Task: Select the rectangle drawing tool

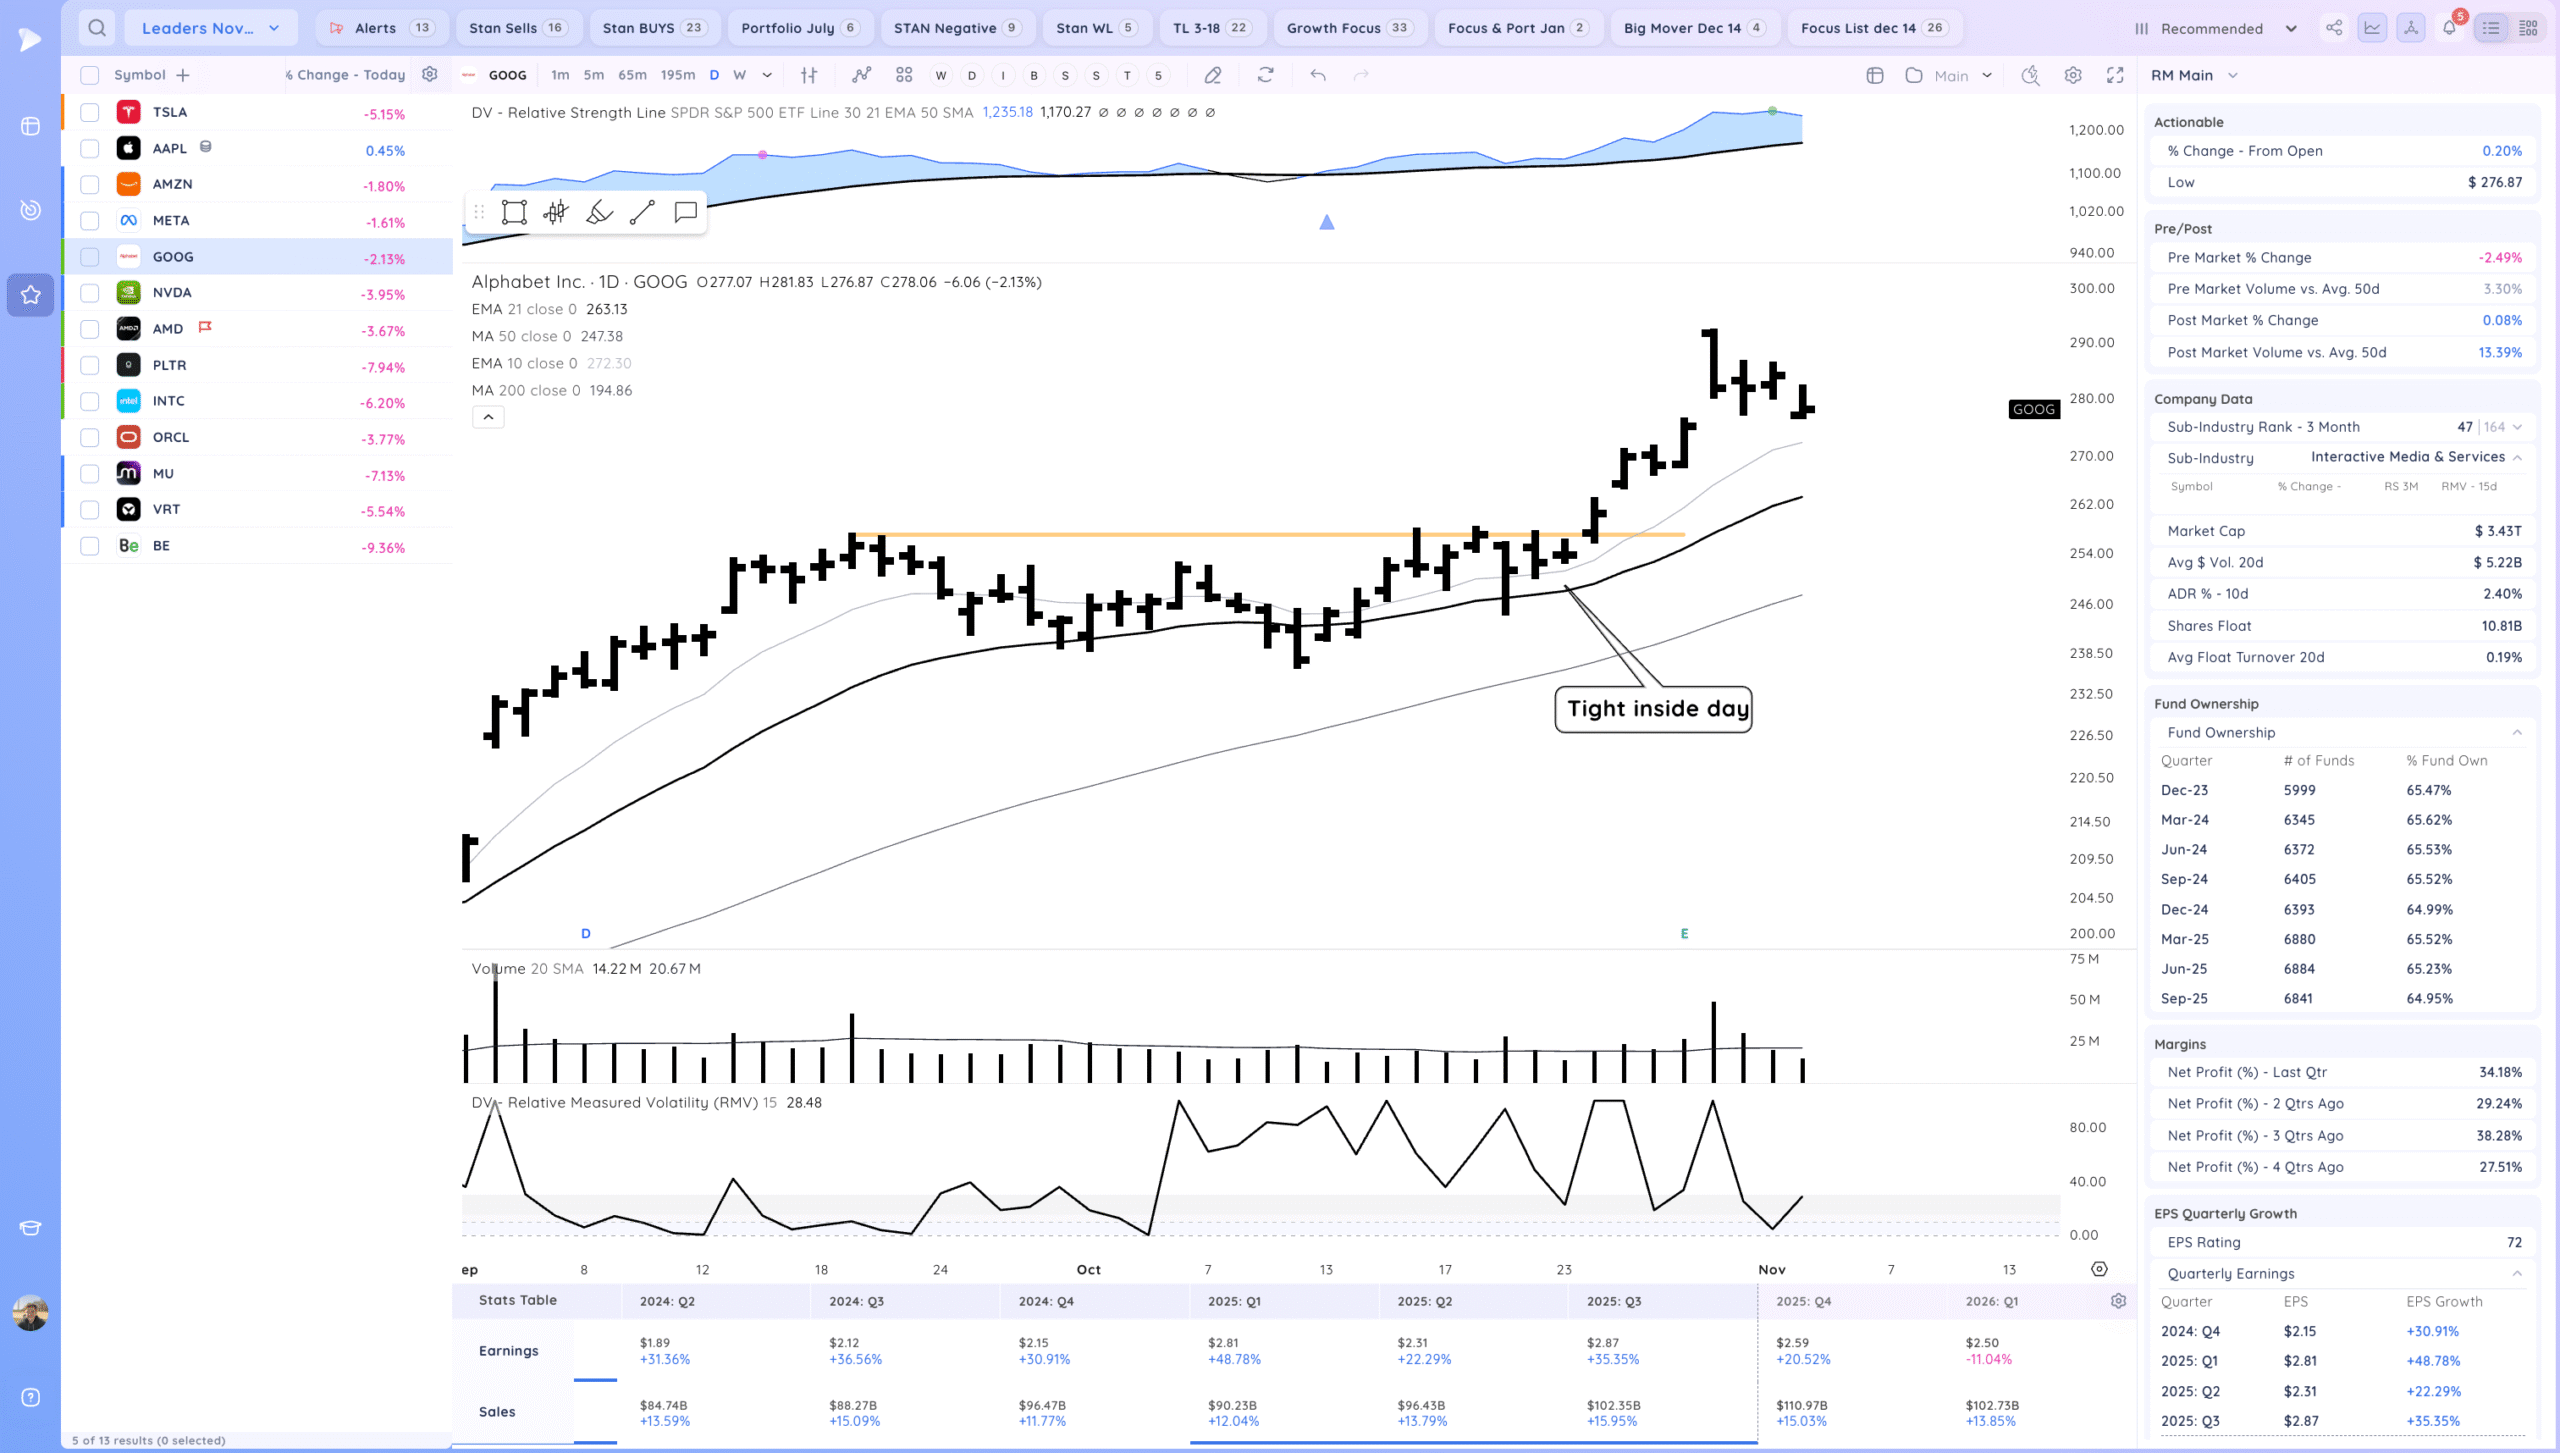Action: coord(514,212)
